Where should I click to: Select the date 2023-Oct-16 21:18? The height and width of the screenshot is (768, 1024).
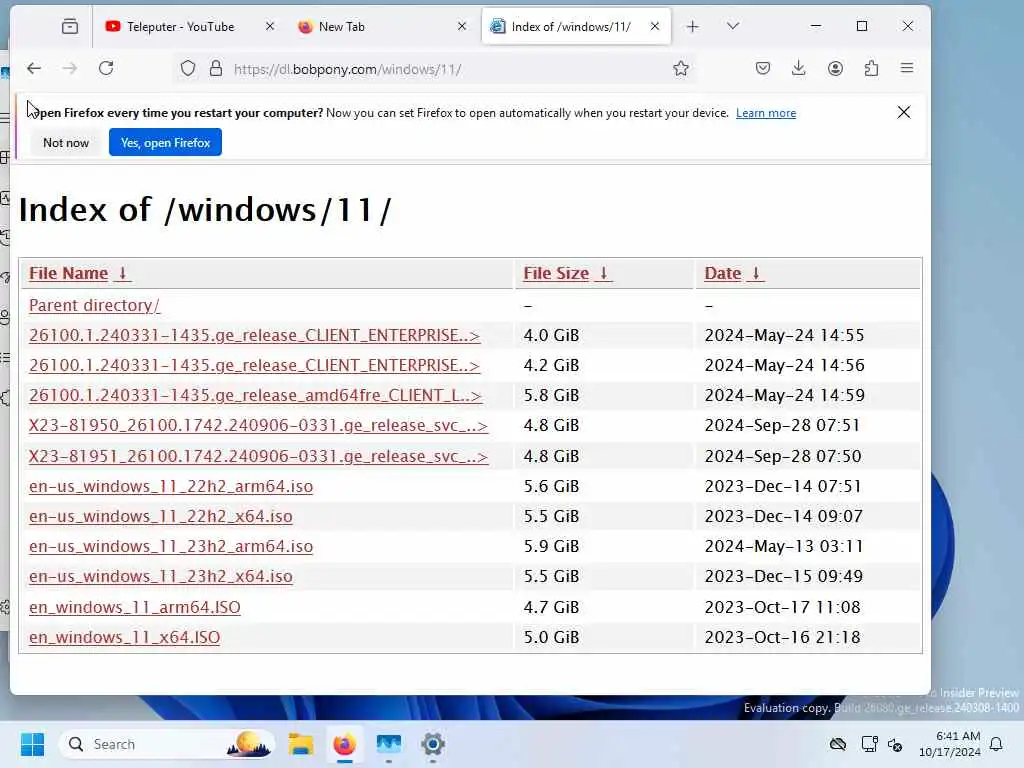click(x=782, y=637)
